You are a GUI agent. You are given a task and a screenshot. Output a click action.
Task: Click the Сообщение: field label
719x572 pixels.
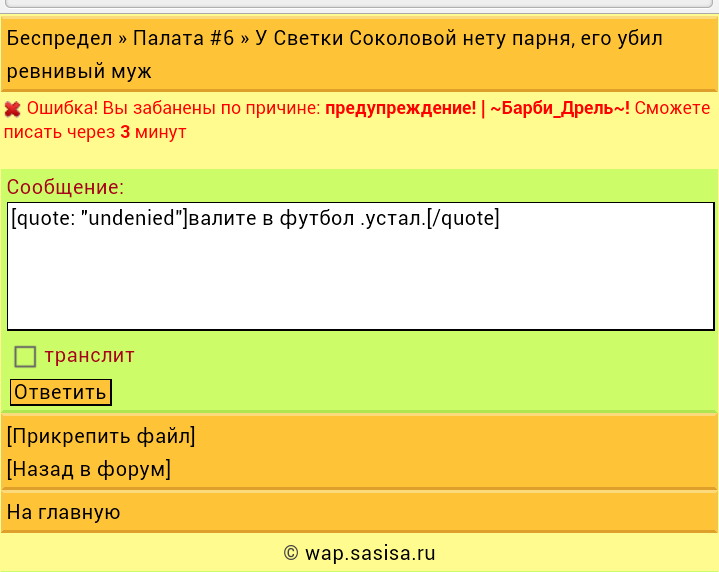65,187
